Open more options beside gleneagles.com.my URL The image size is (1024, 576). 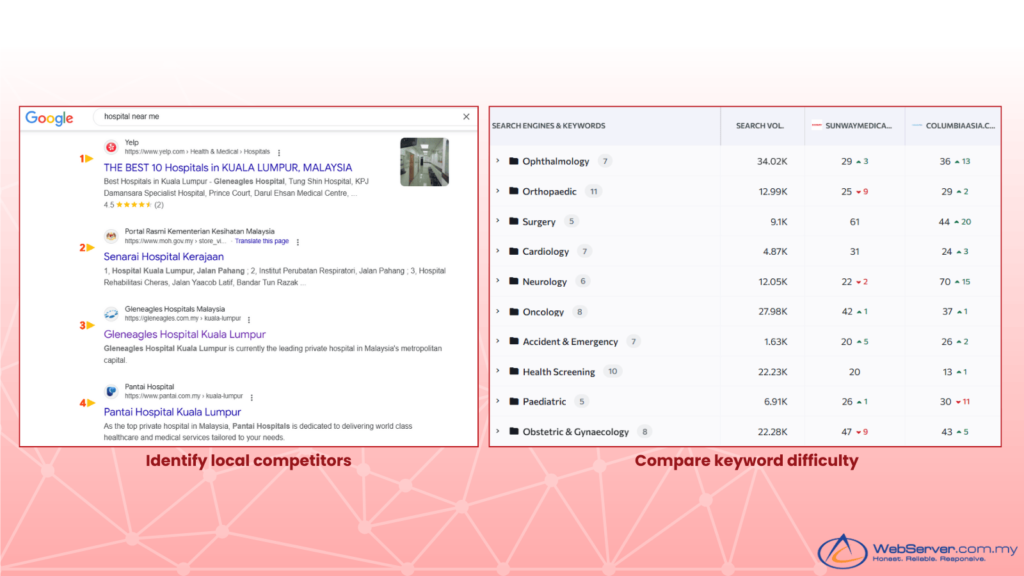(249, 319)
